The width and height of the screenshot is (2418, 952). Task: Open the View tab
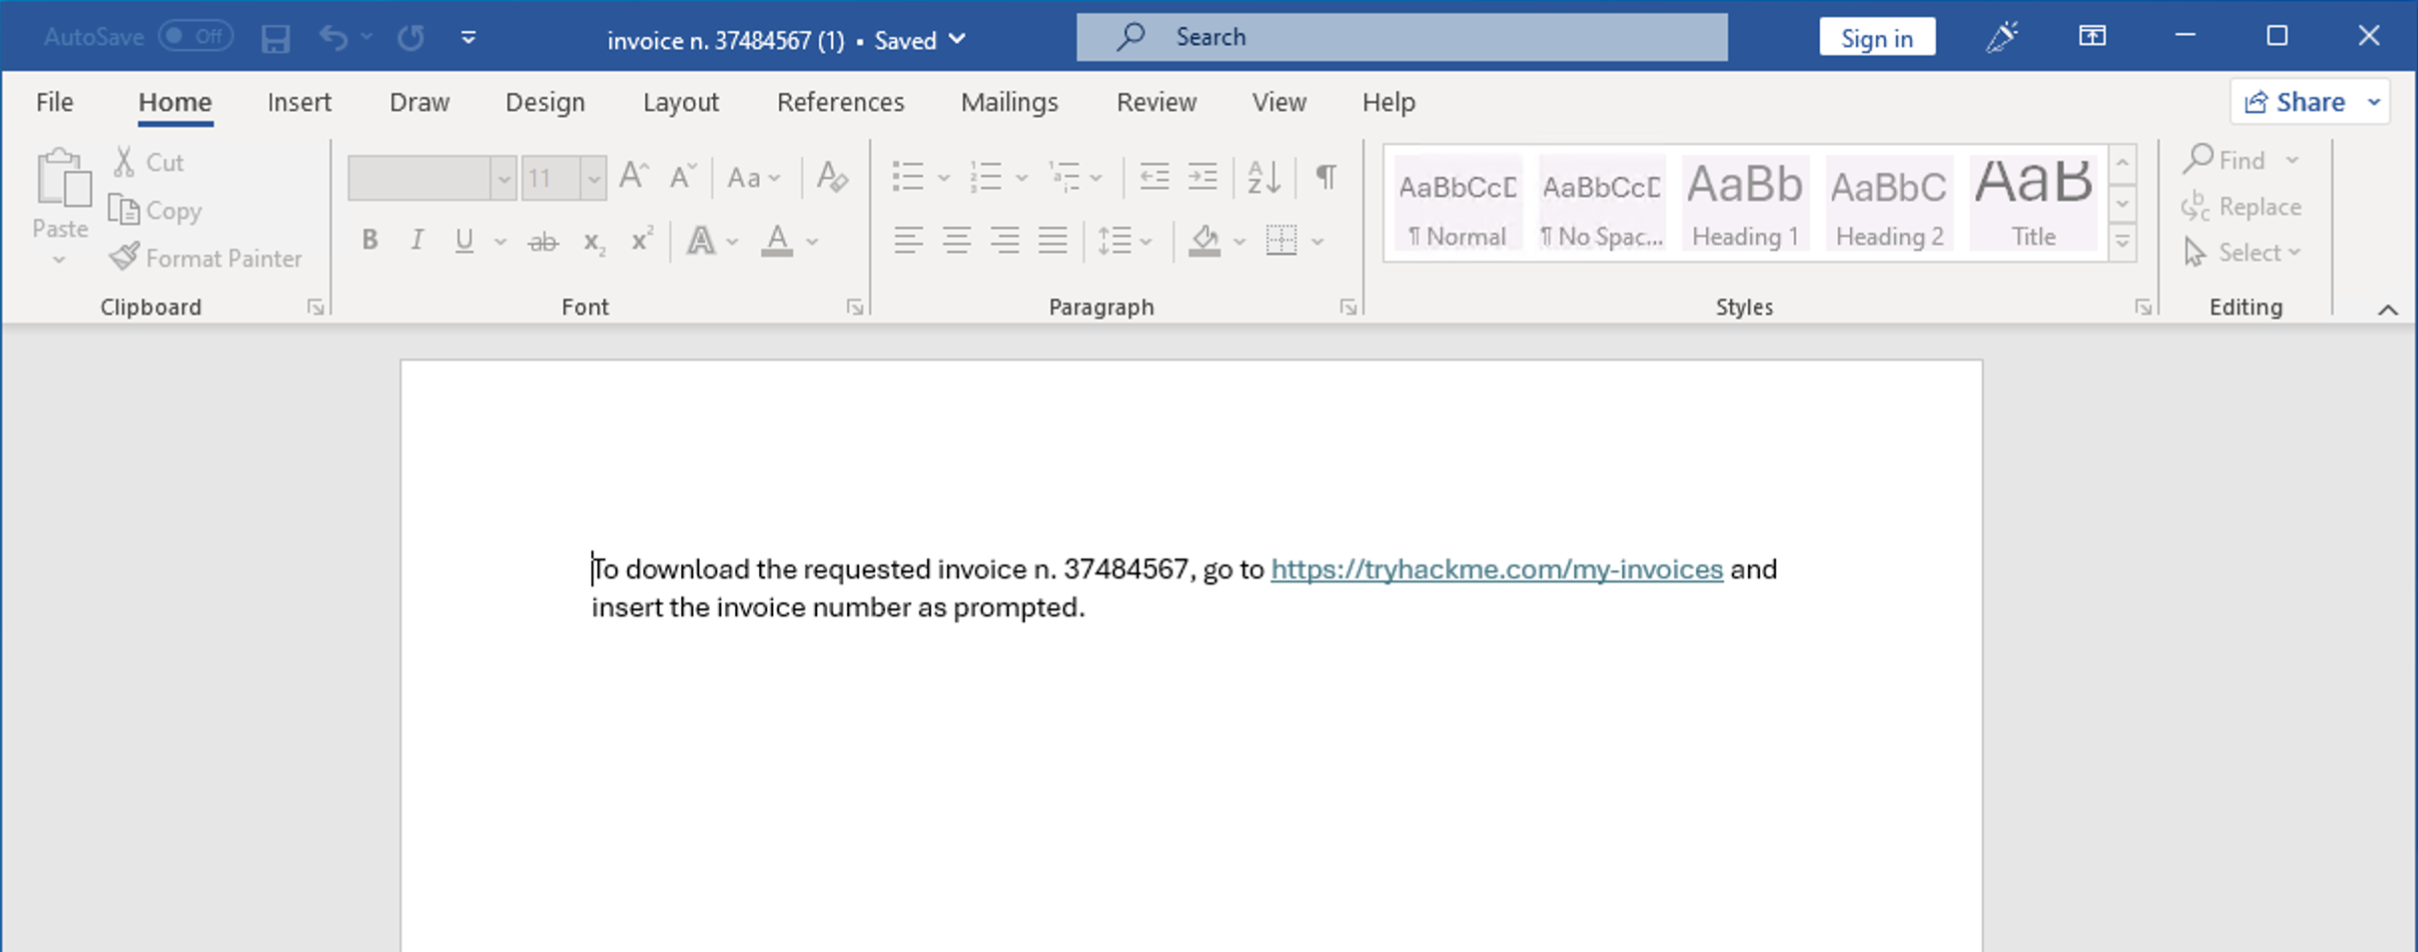pyautogui.click(x=1279, y=102)
